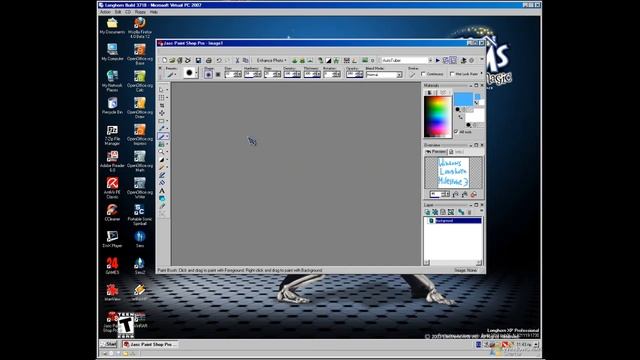
Task: Select the Dropper tool in tool palette
Action: [162, 129]
